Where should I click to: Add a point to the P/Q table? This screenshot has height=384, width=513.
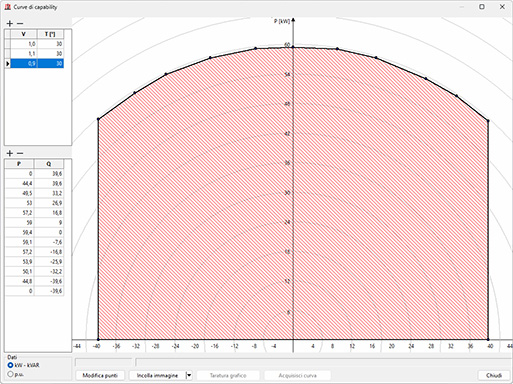(x=10, y=153)
